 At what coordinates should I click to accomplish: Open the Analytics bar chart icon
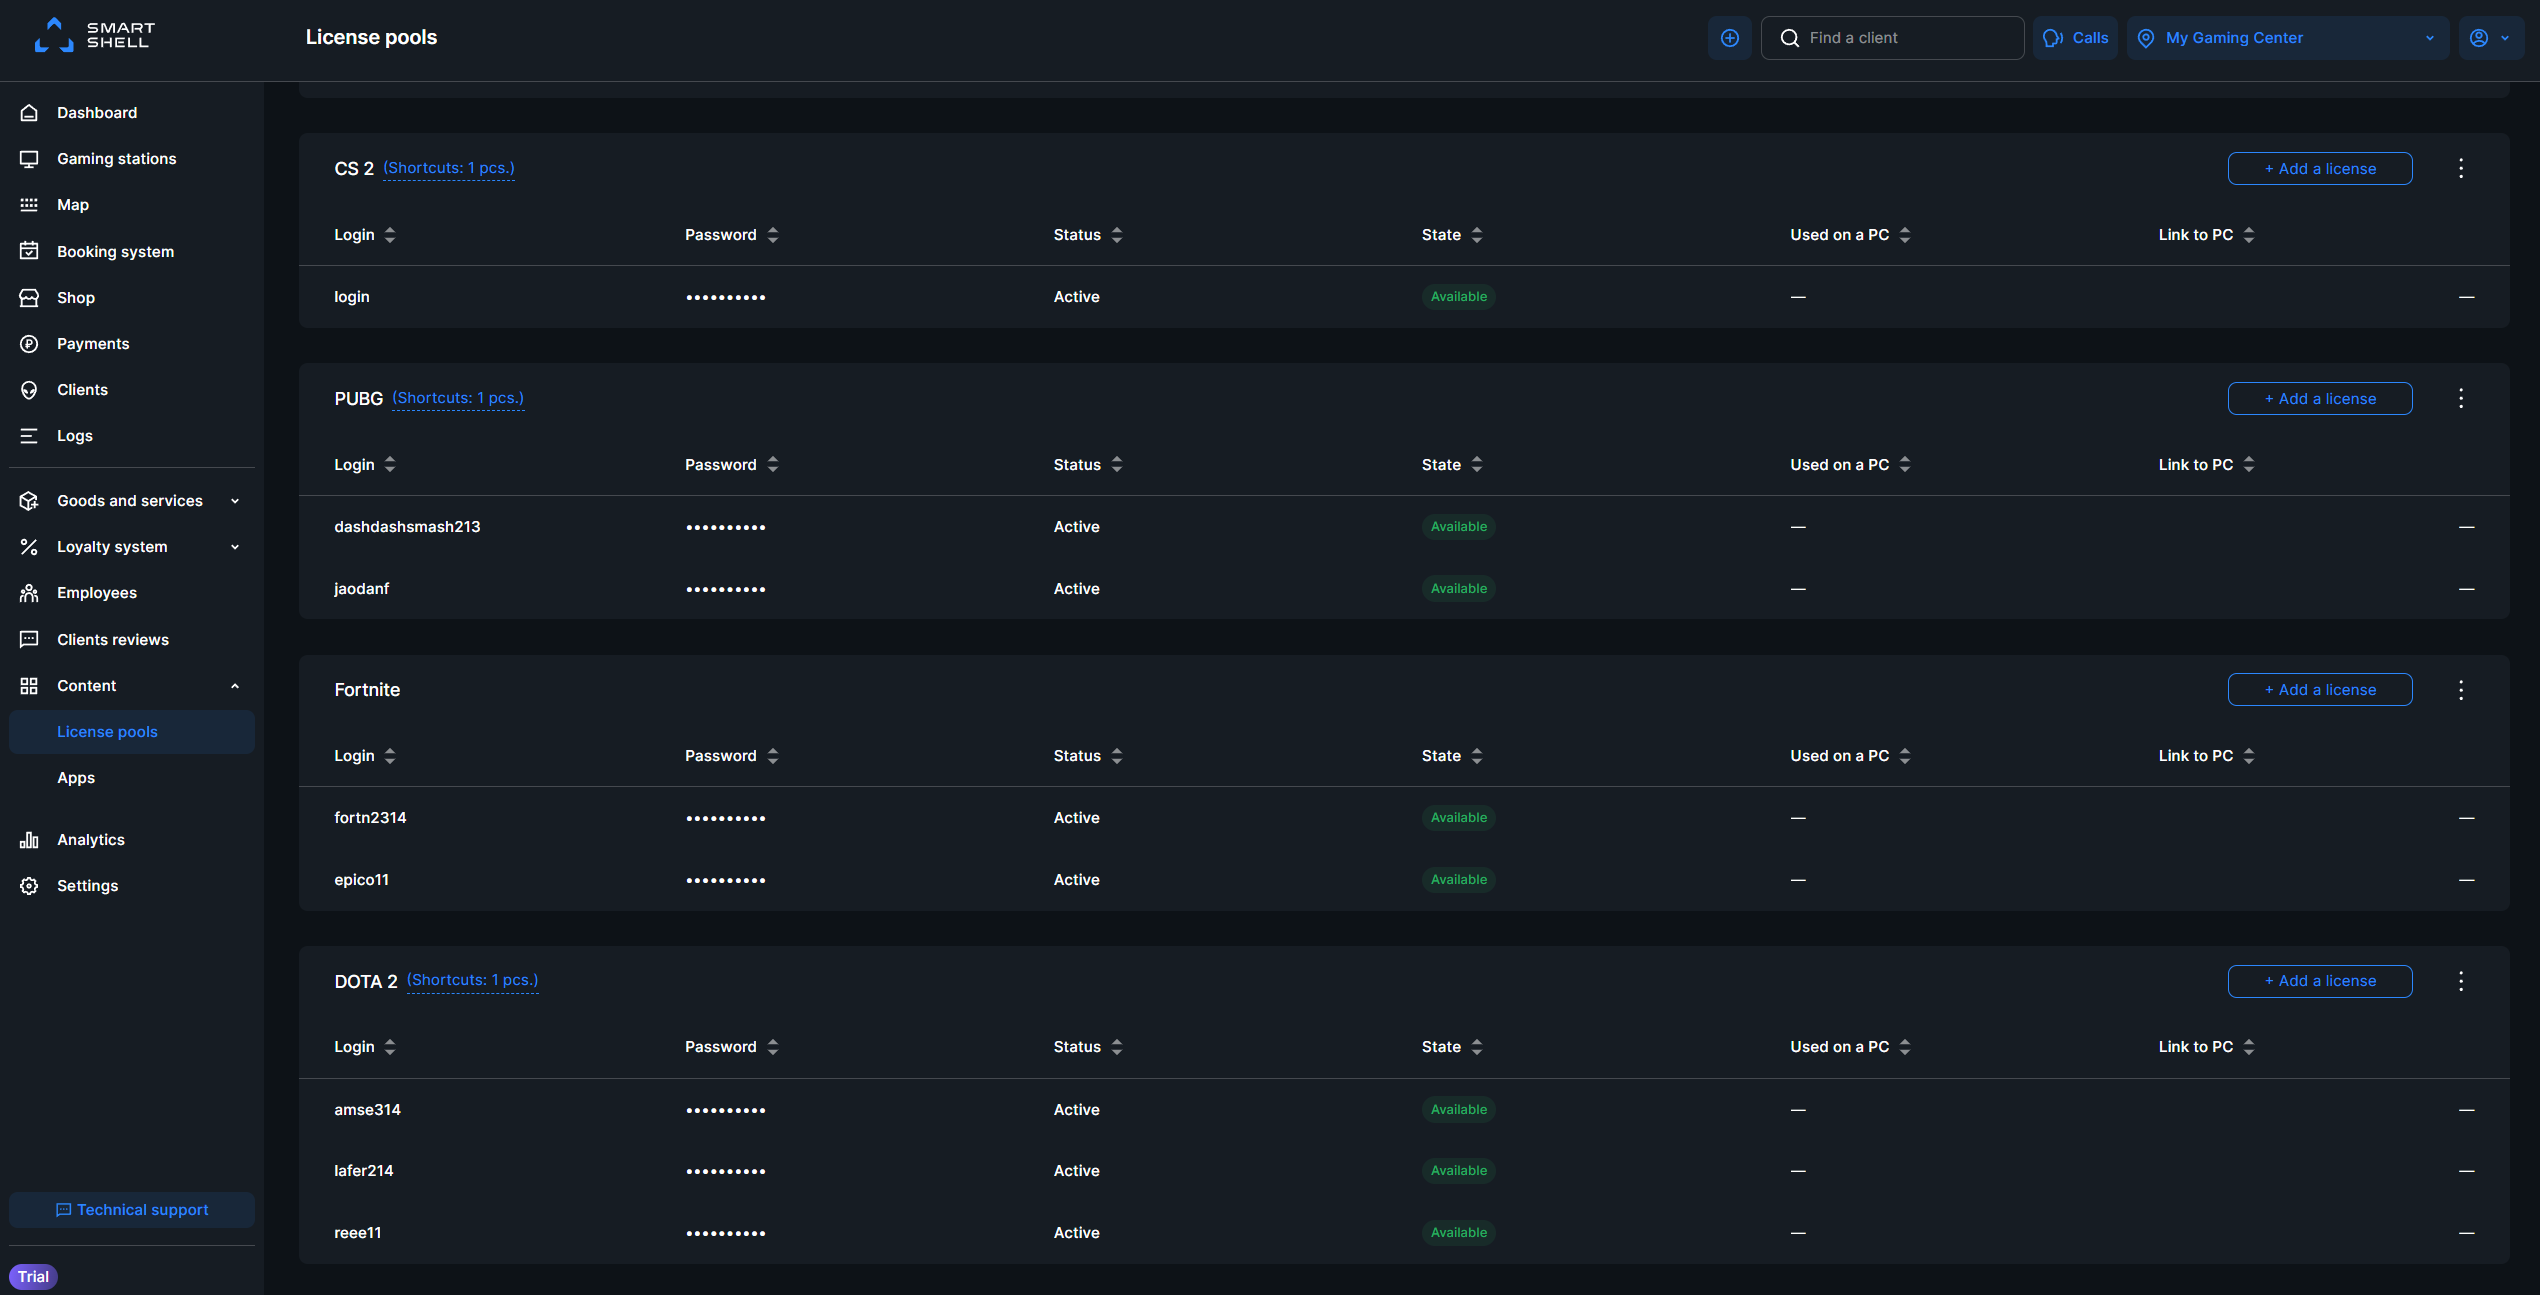point(29,840)
